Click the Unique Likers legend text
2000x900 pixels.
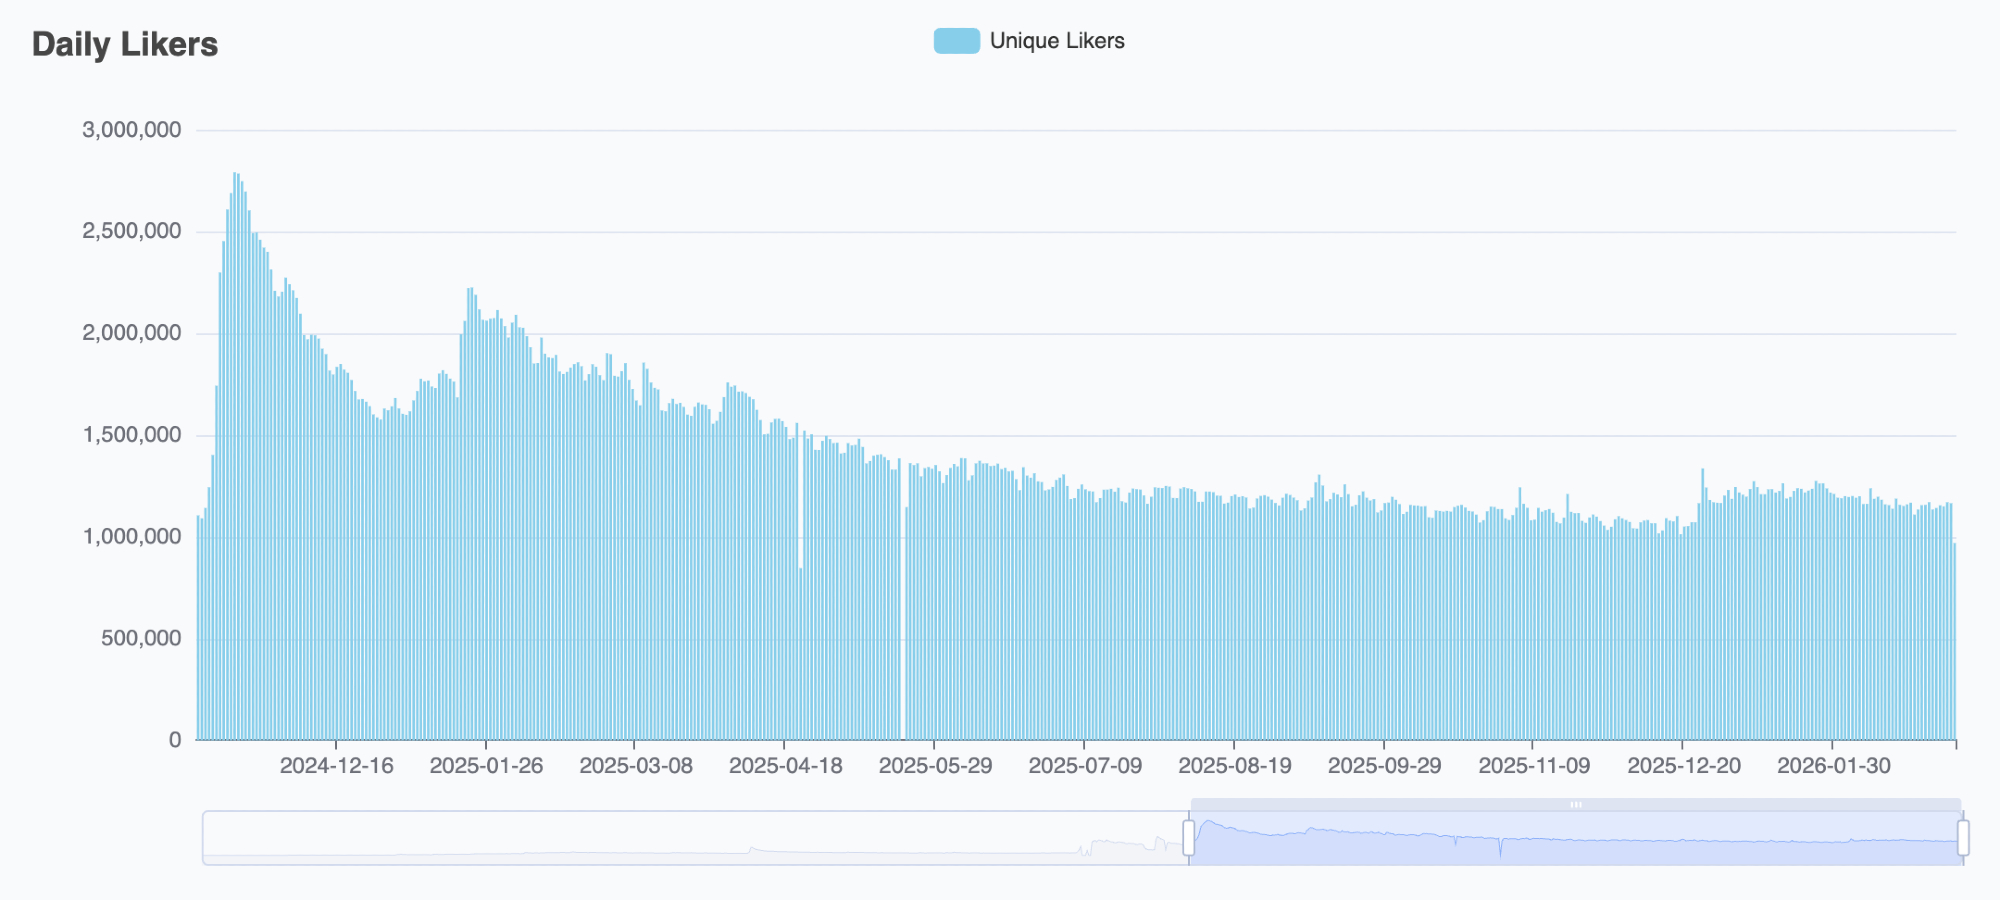pos(1057,41)
